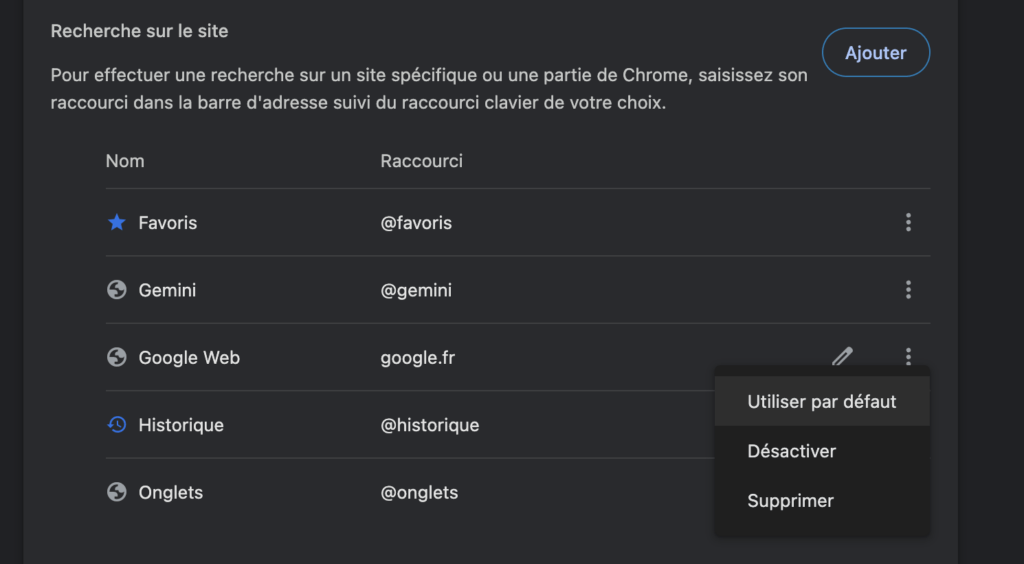The height and width of the screenshot is (564, 1024).
Task: Click the Raccourci column header
Action: [x=421, y=161]
